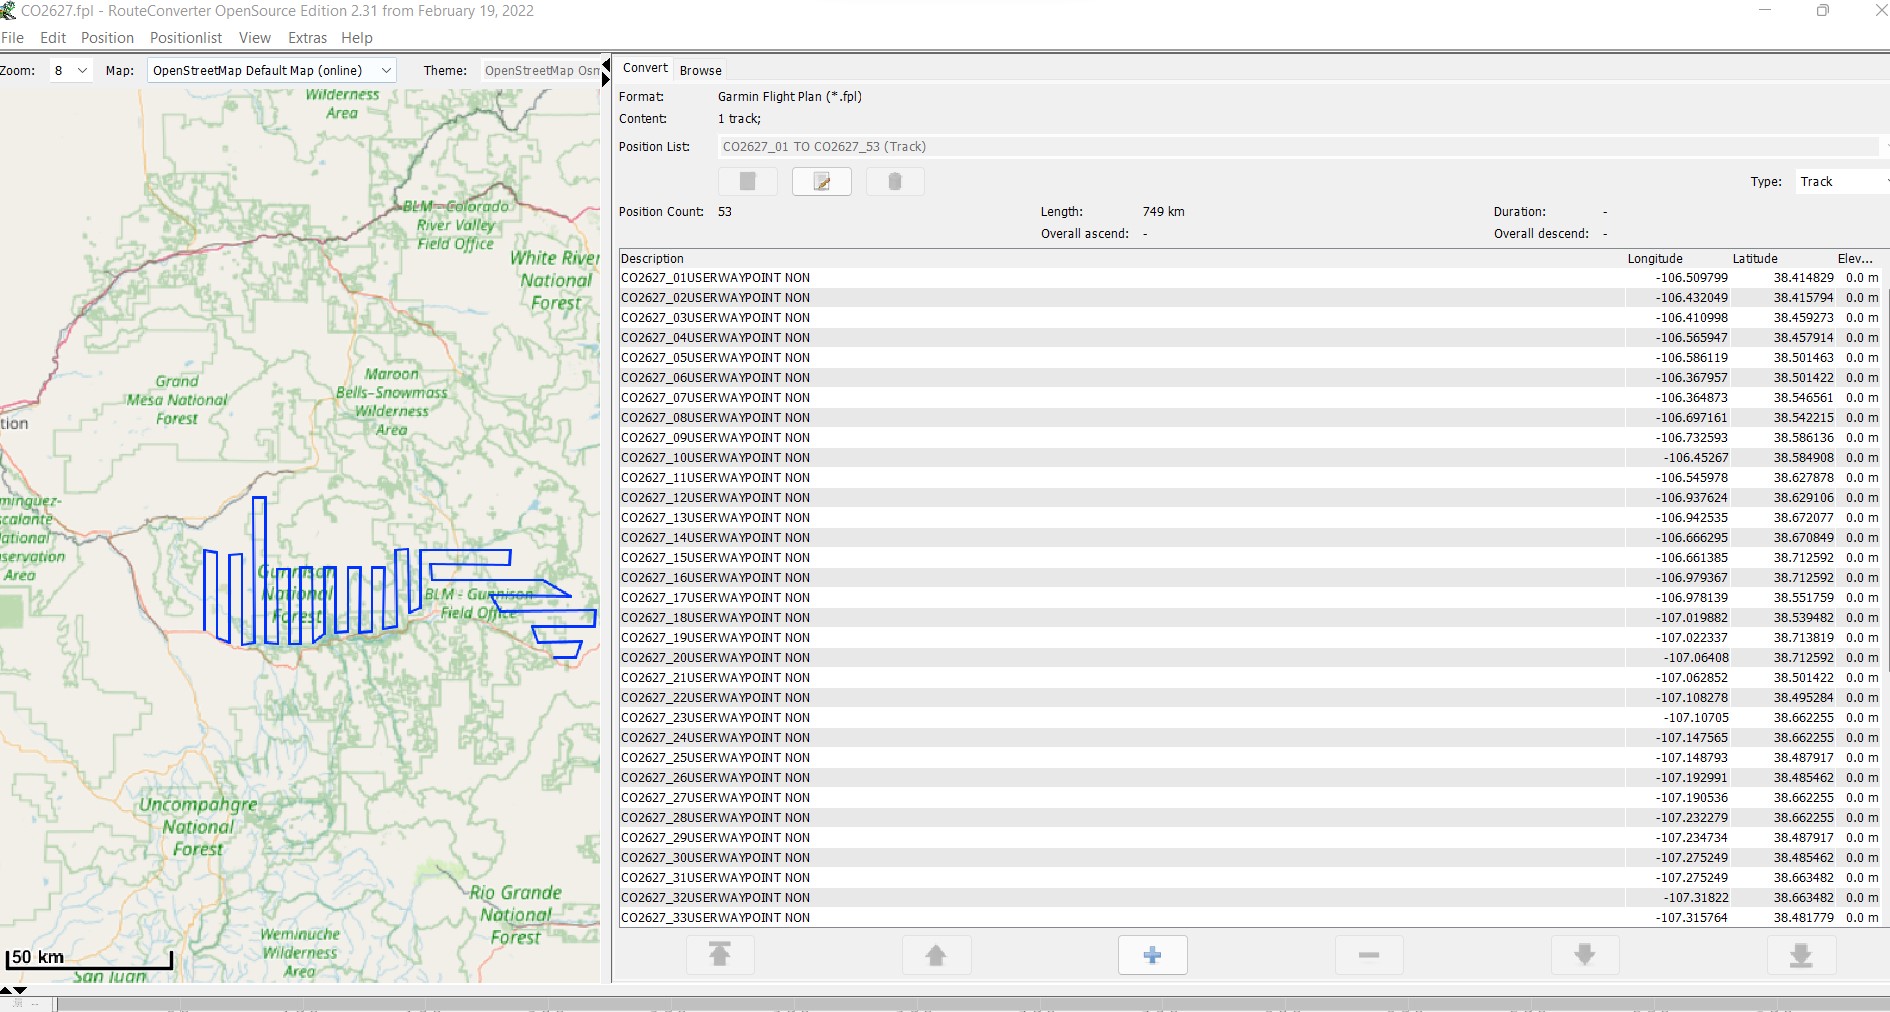Click the delete position list trash icon

tap(894, 181)
